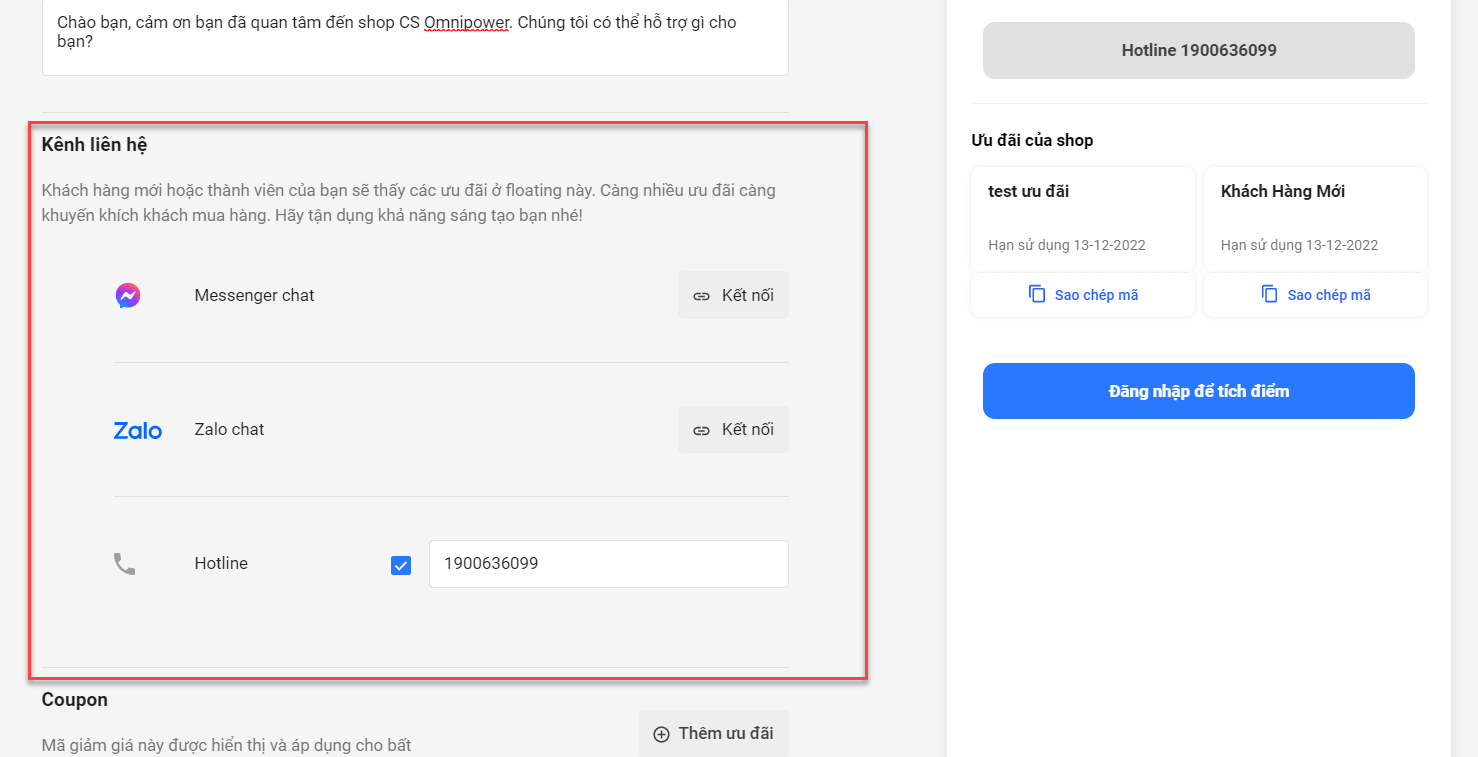This screenshot has height=757, width=1478.
Task: Click the Messenger chat logo icon
Action: pyautogui.click(x=127, y=295)
